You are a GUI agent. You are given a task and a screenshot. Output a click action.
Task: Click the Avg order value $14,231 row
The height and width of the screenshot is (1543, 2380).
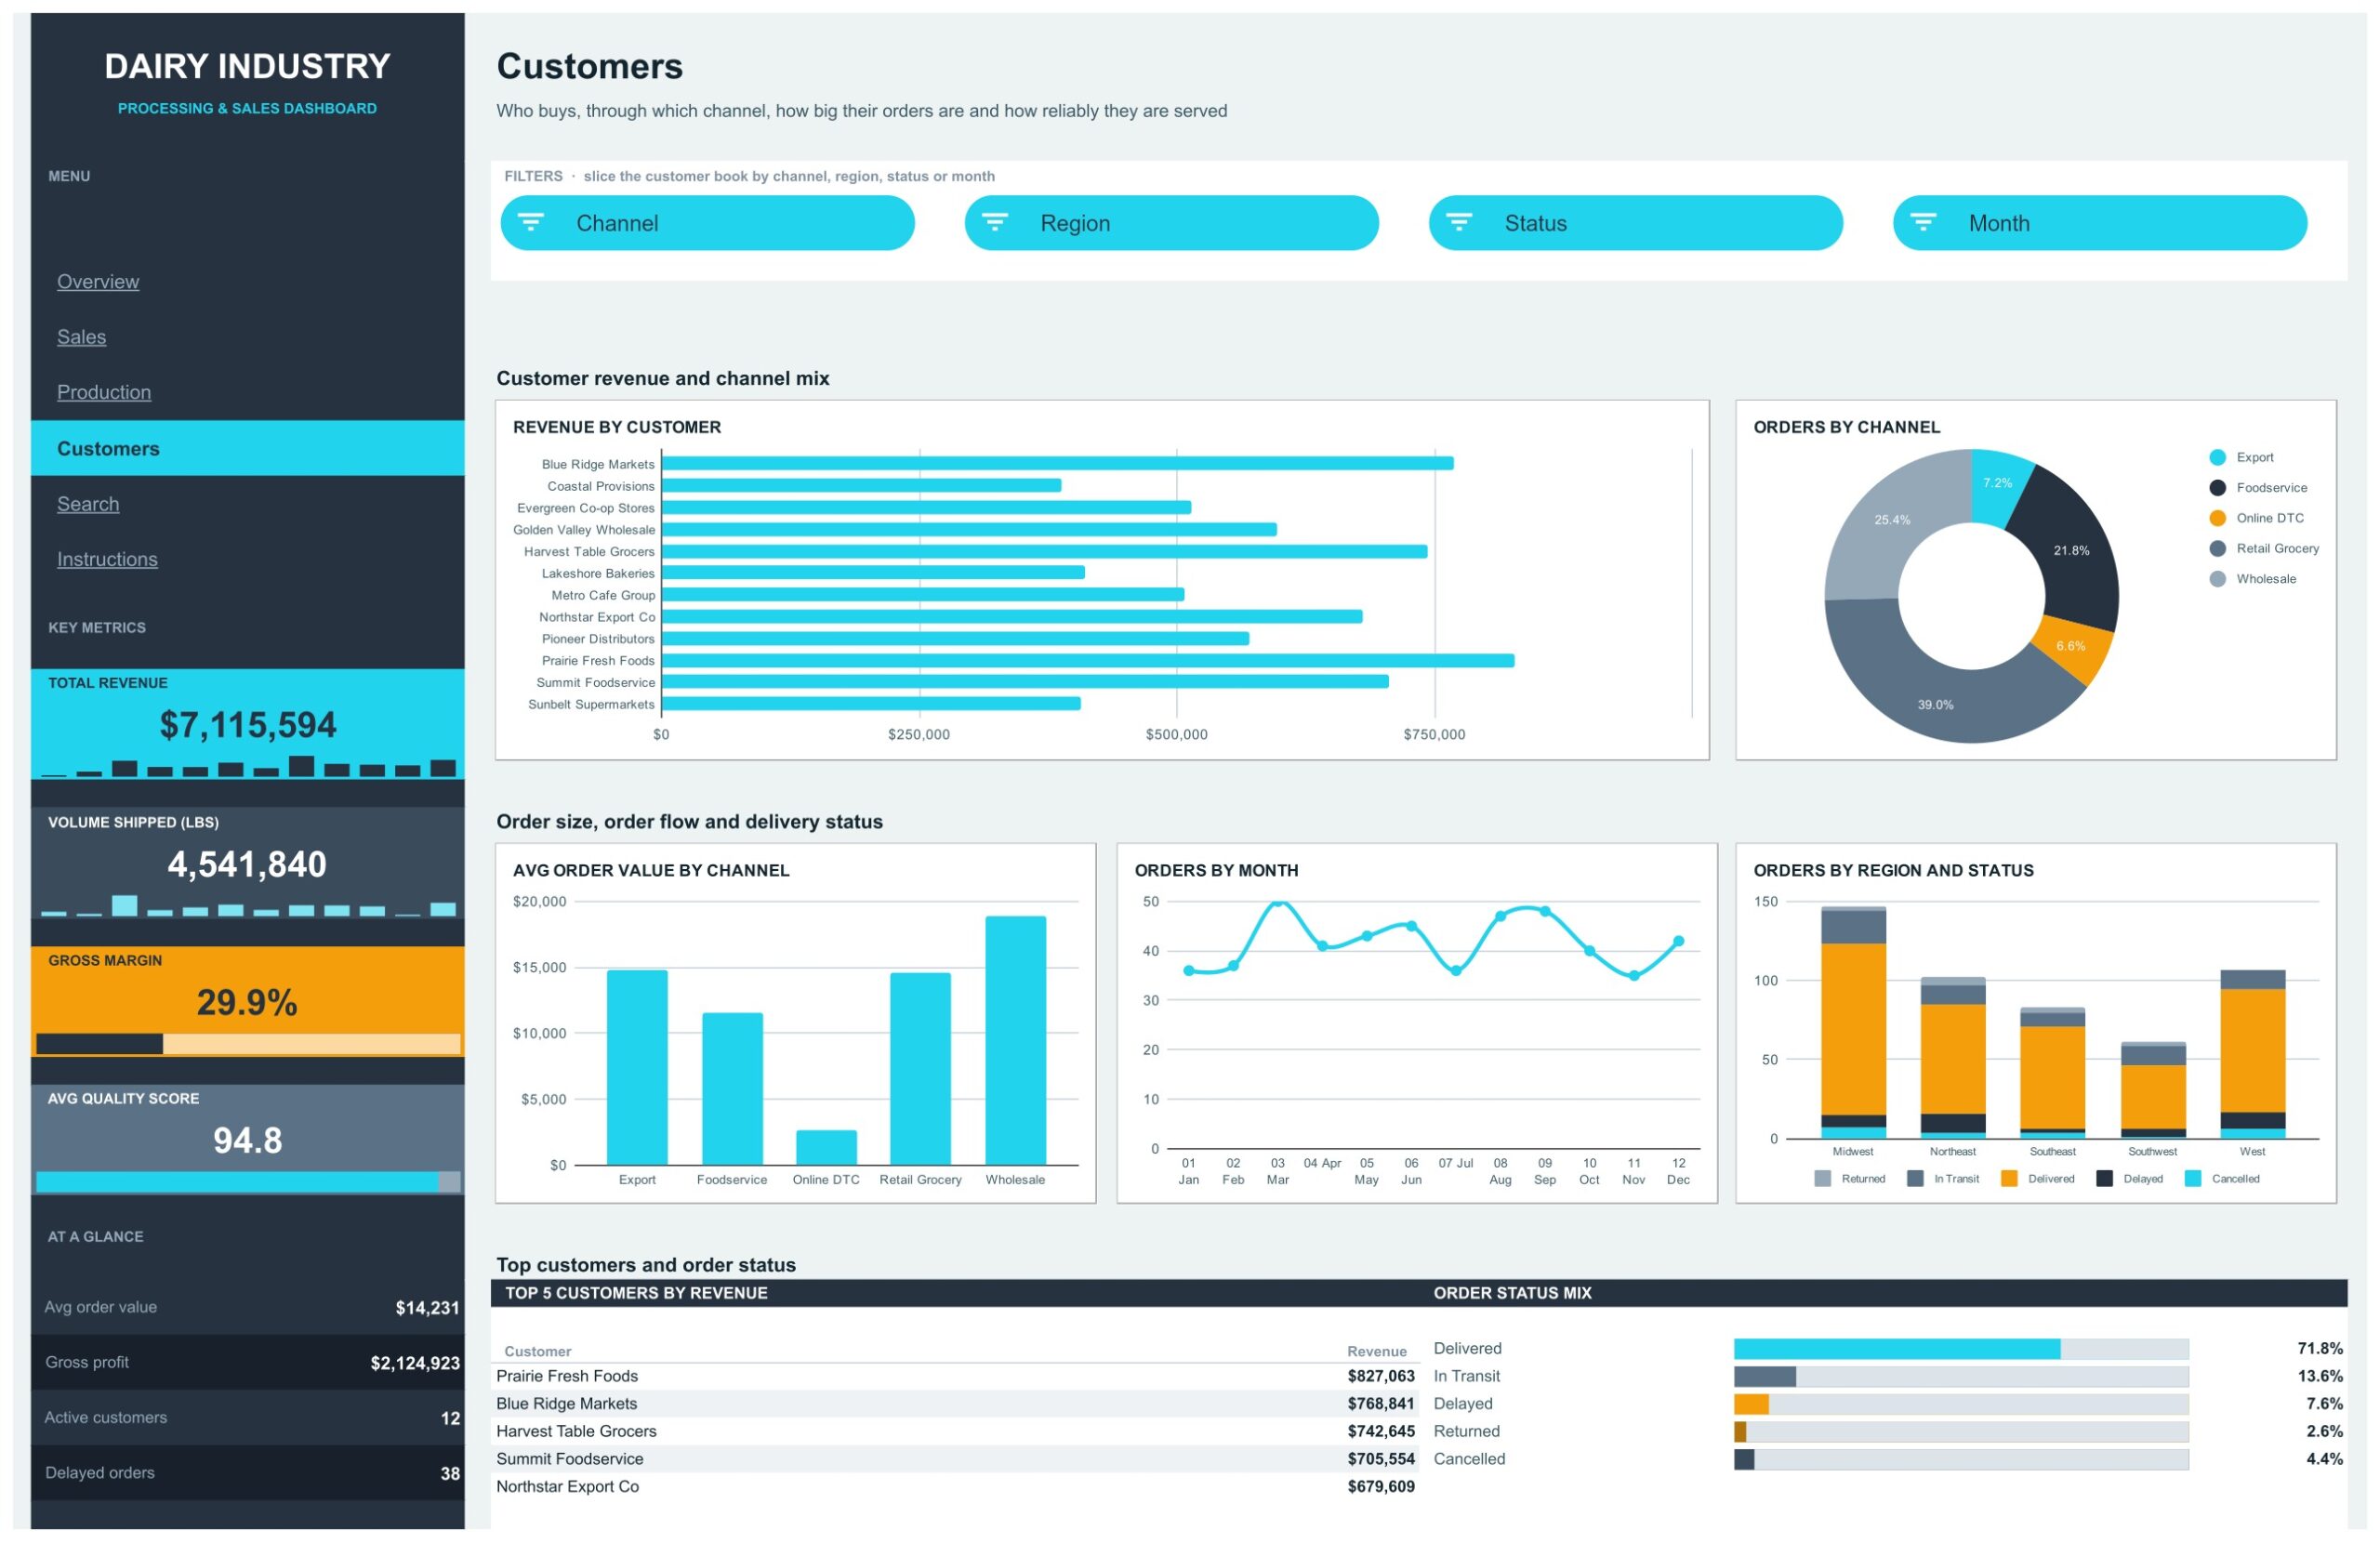[247, 1308]
